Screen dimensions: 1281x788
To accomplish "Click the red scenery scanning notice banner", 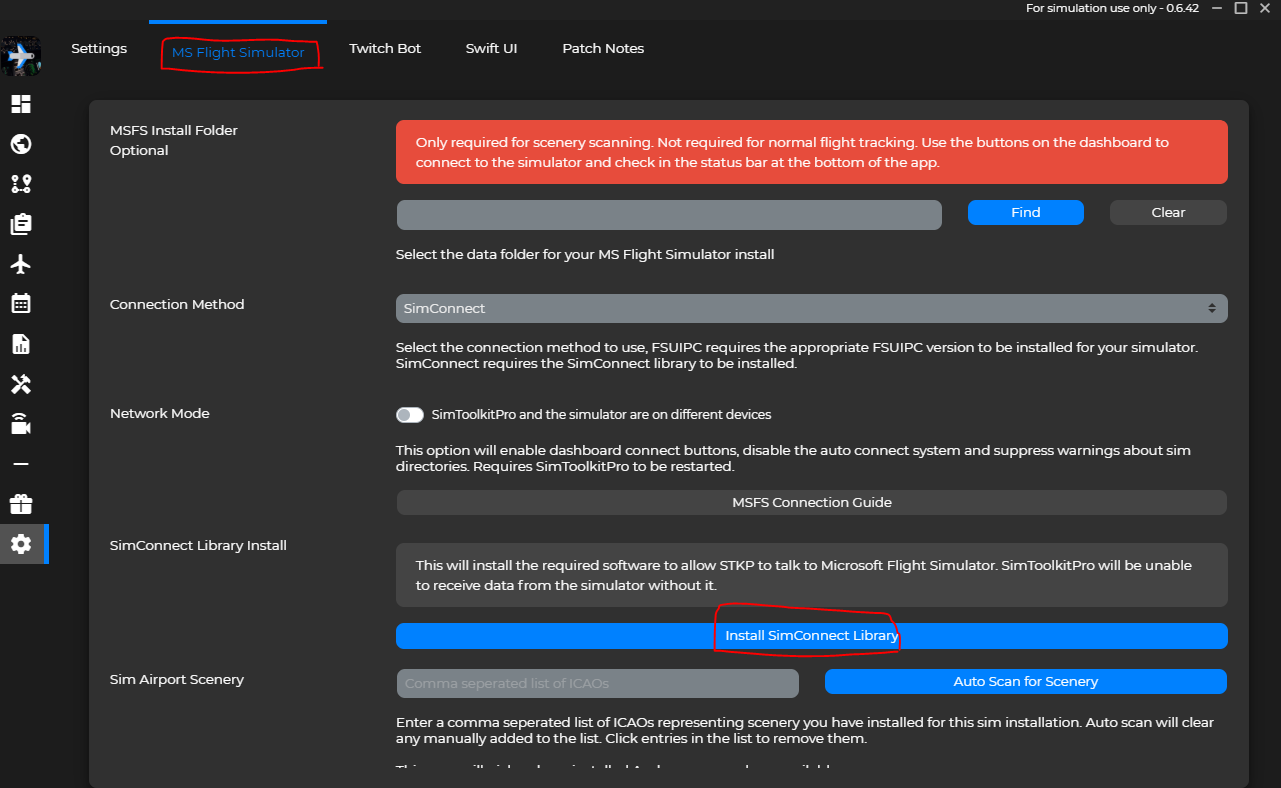I will click(x=811, y=152).
